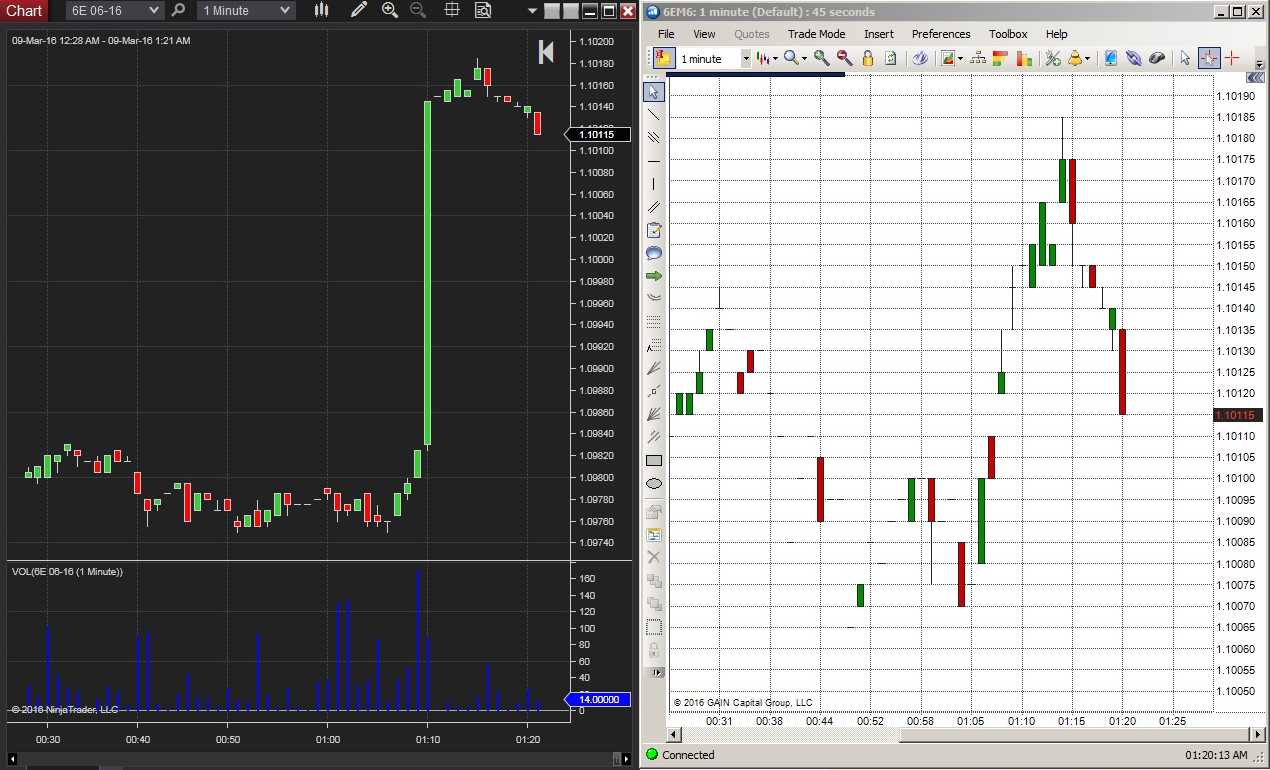Select the blue speech bubble comment tool
Image resolution: width=1270 pixels, height=770 pixels.
pyautogui.click(x=654, y=253)
